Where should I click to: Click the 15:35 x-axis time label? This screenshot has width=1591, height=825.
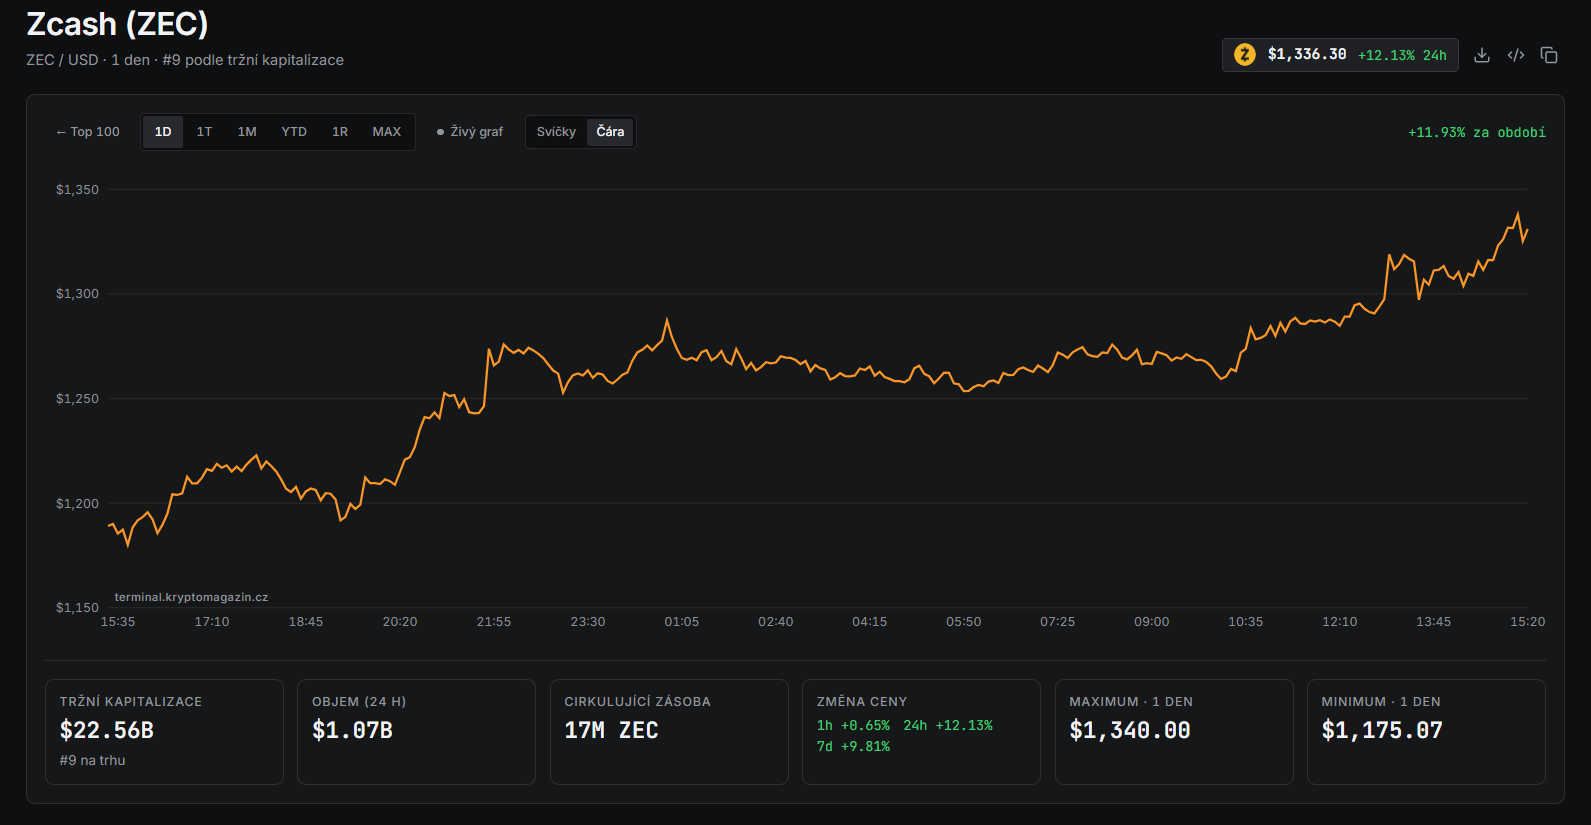pyautogui.click(x=118, y=622)
